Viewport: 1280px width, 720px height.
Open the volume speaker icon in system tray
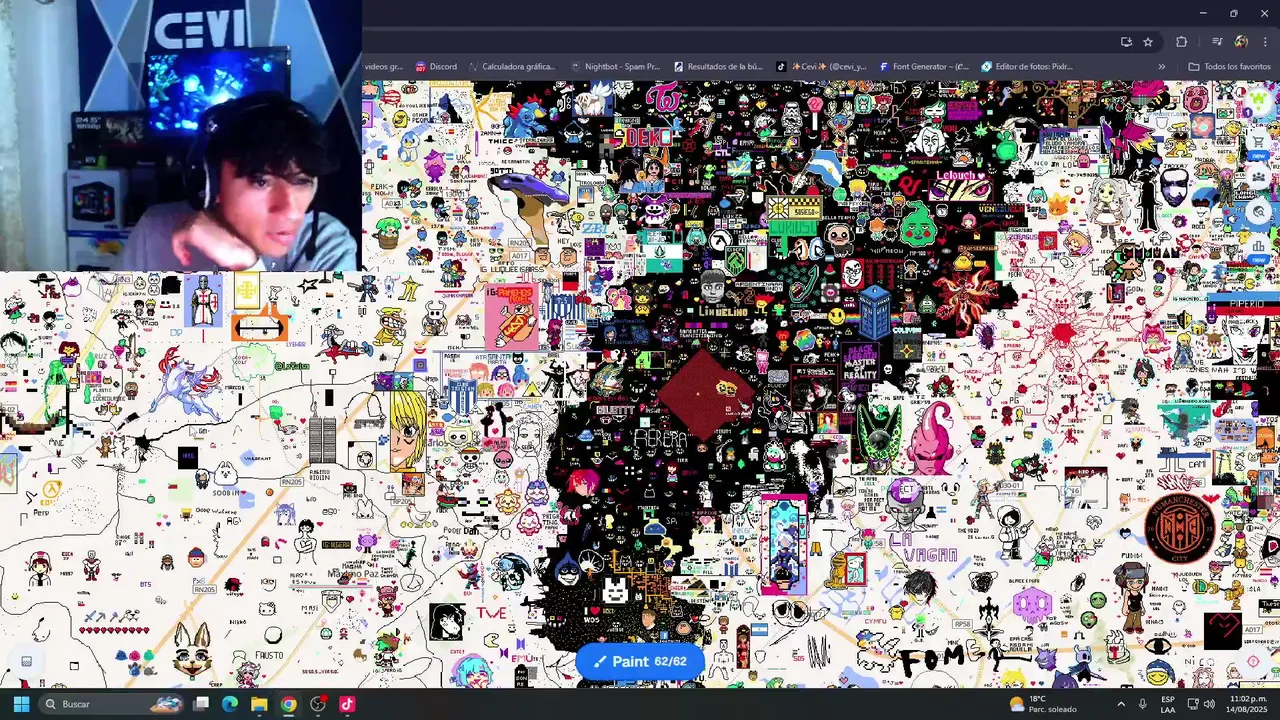(1210, 704)
